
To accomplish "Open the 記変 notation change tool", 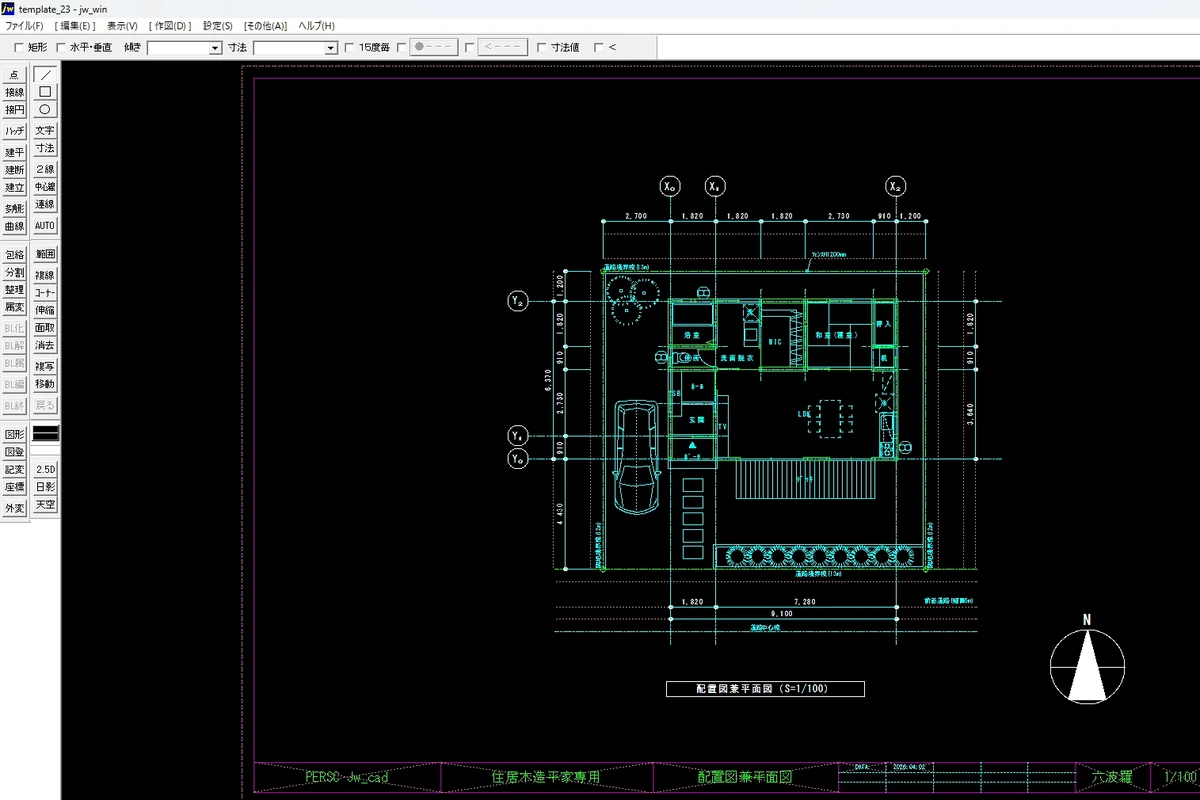I will (14, 469).
